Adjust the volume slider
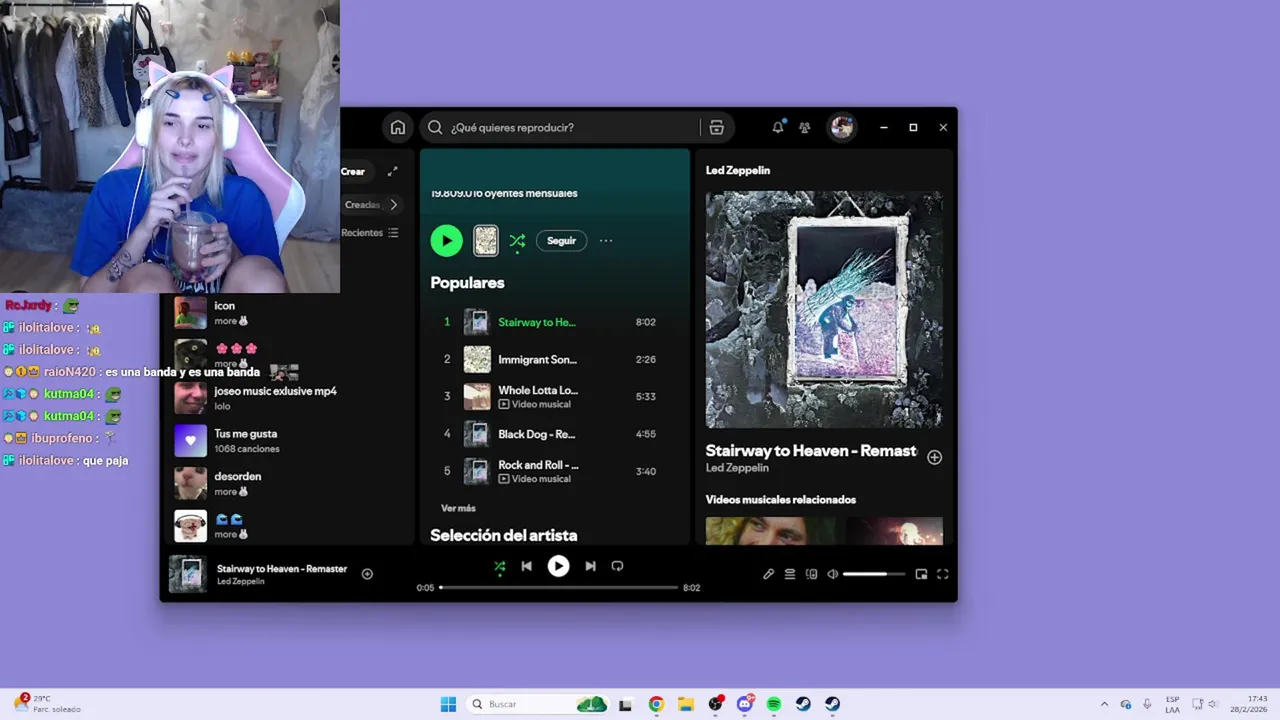 coord(873,574)
